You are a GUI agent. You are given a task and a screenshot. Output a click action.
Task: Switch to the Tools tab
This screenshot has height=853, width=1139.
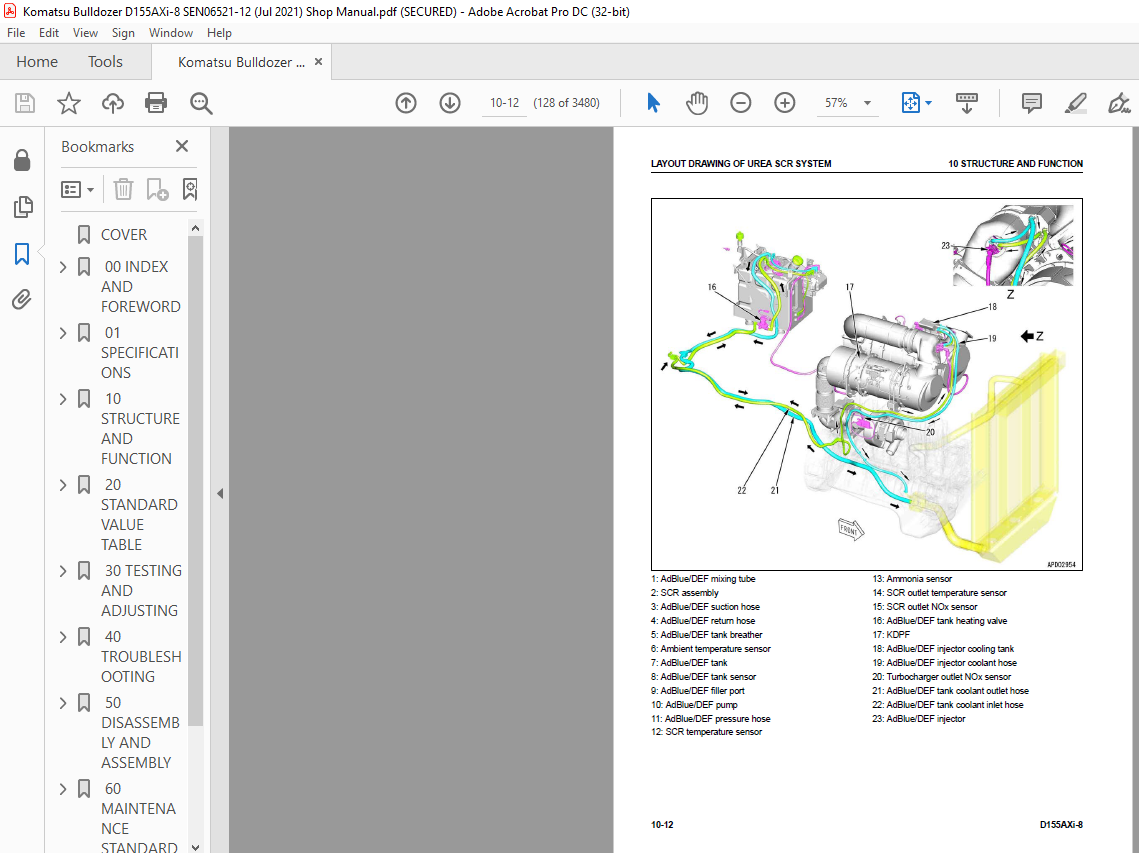click(105, 62)
